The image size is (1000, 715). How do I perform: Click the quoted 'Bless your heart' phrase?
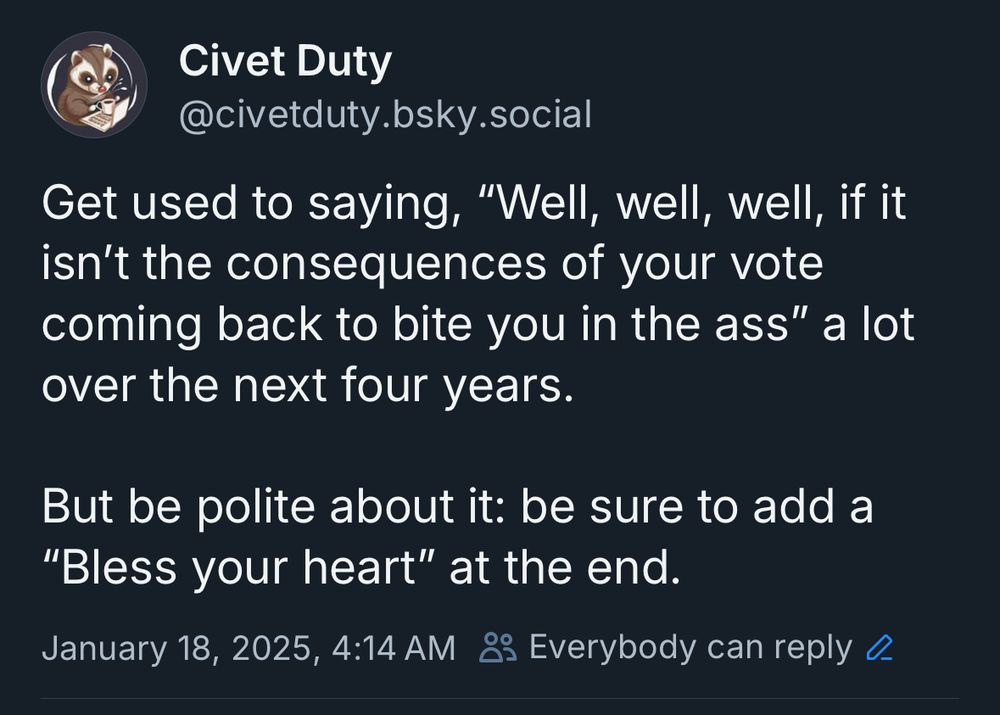pos(239,568)
